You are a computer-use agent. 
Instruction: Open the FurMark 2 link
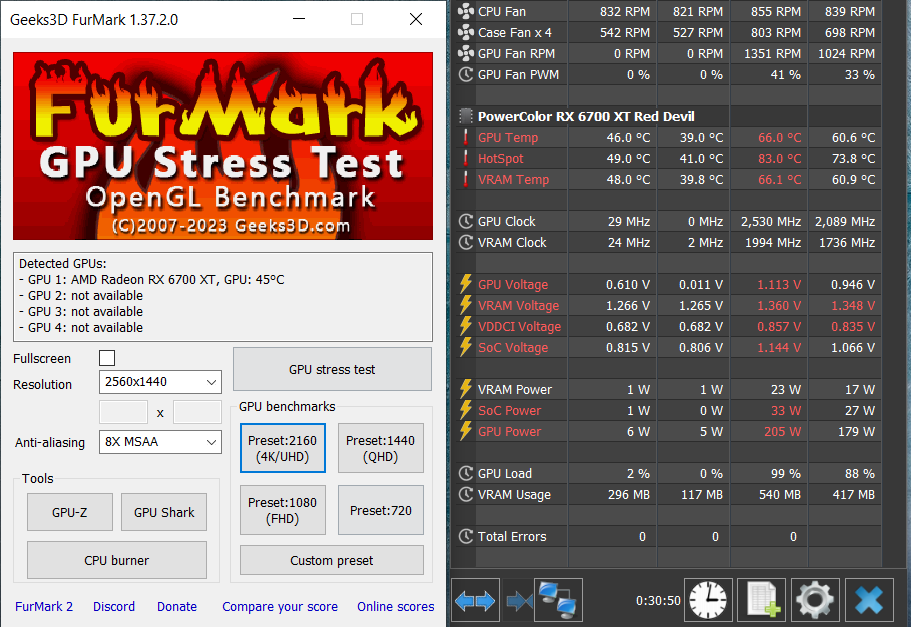pos(44,607)
